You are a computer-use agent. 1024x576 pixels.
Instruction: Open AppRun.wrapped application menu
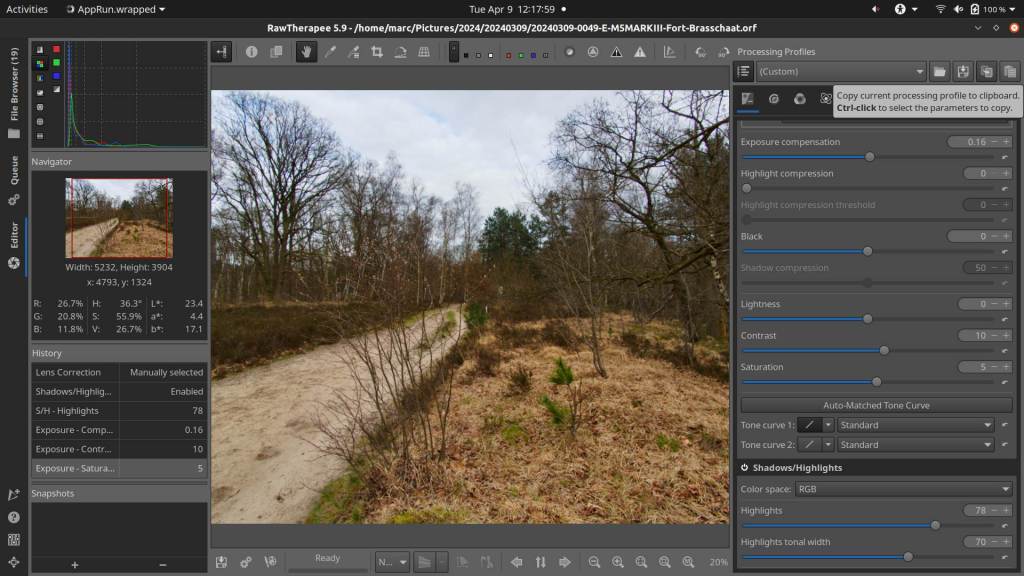tap(116, 9)
